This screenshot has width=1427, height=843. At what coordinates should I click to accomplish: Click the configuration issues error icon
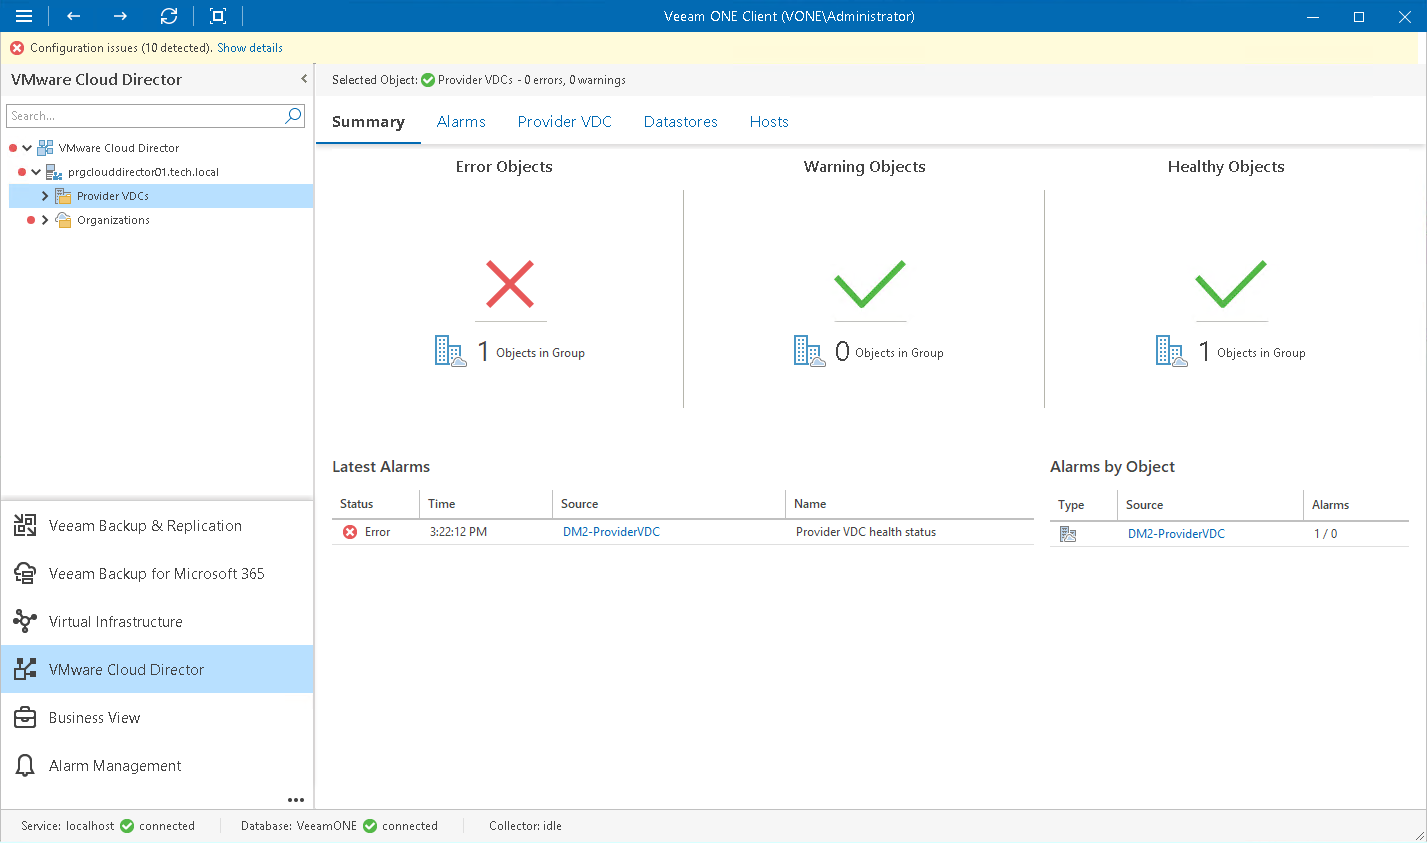coord(17,48)
